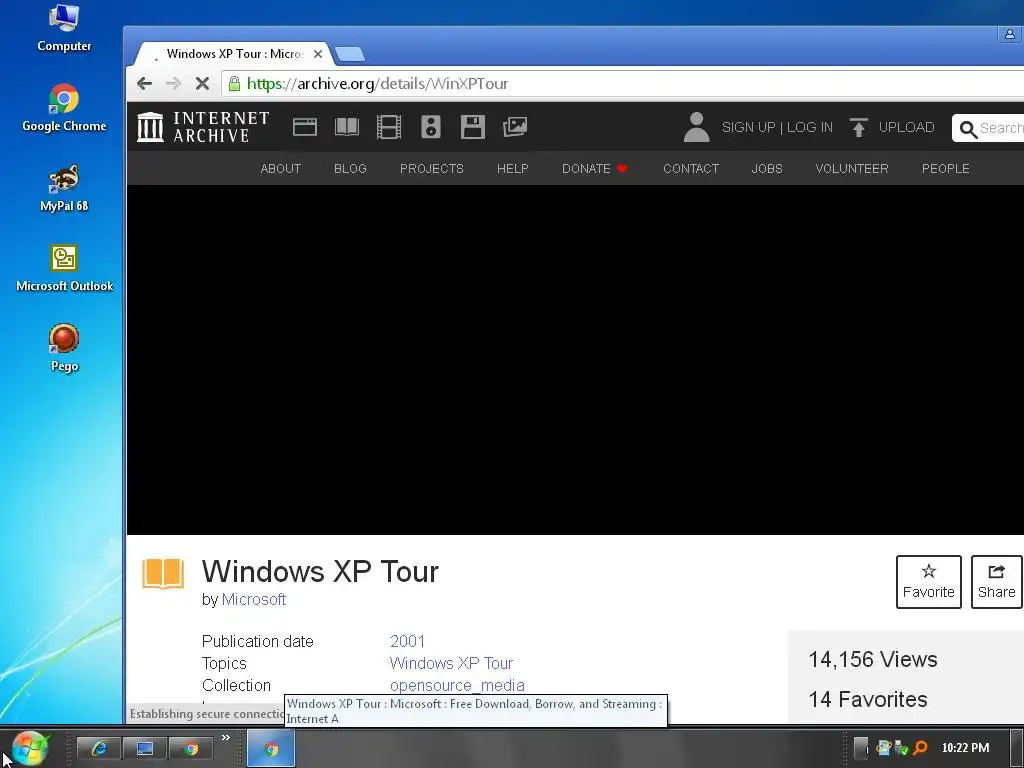1024x768 pixels.
Task: Open the DONATE menu item
Action: 594,168
